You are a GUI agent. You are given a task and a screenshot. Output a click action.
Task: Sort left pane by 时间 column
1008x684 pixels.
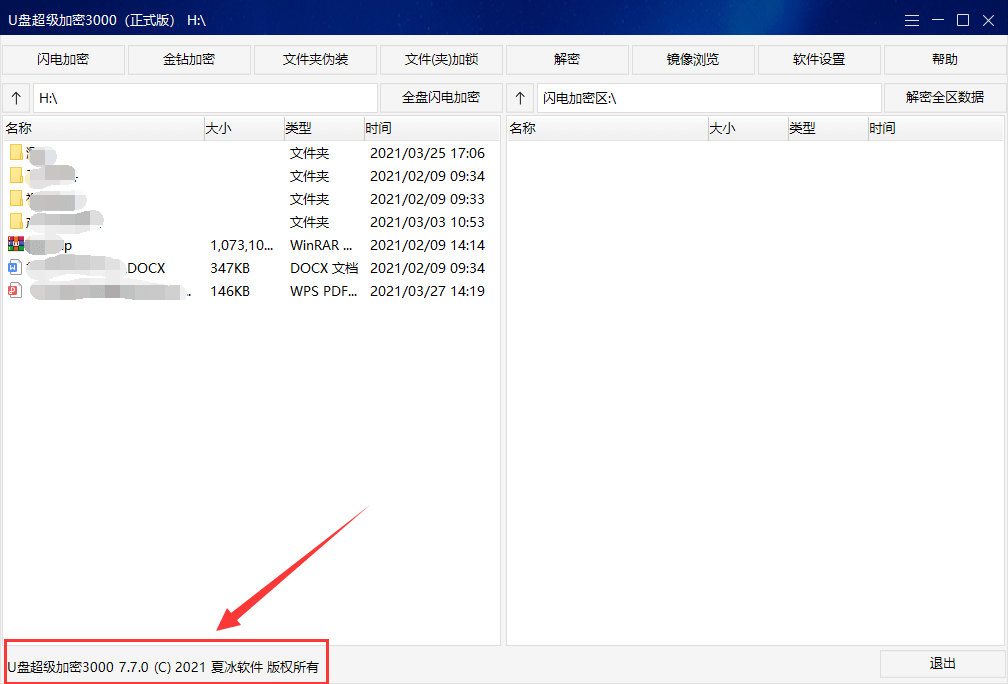[431, 129]
